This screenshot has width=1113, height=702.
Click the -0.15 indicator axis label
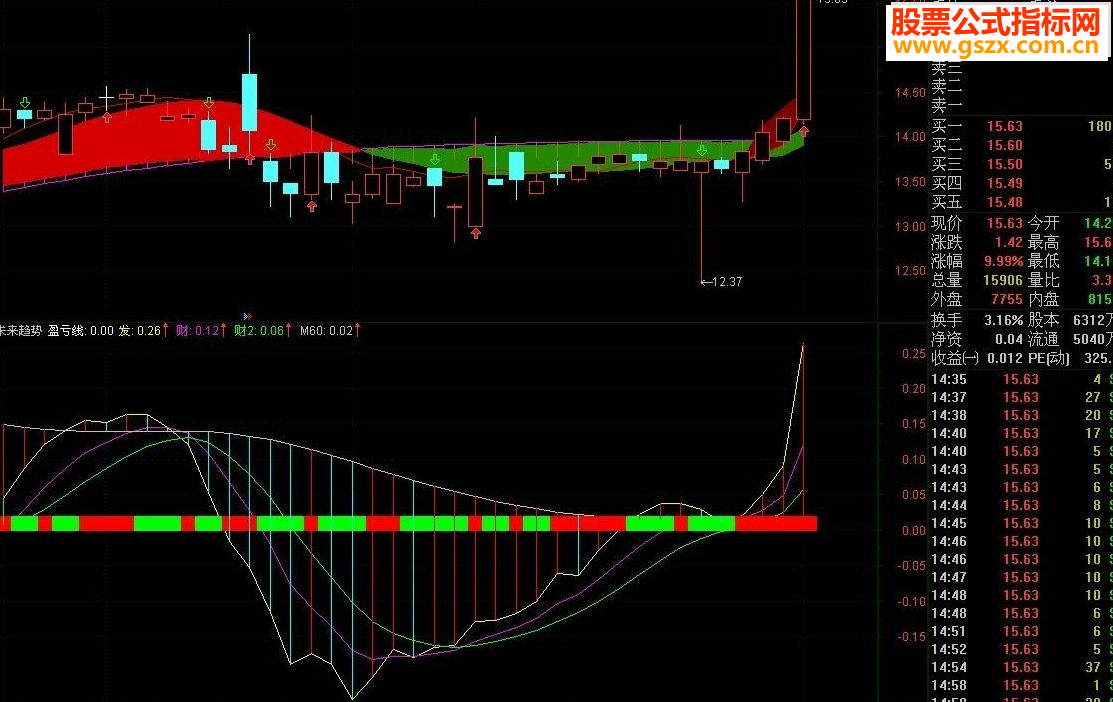click(x=911, y=637)
